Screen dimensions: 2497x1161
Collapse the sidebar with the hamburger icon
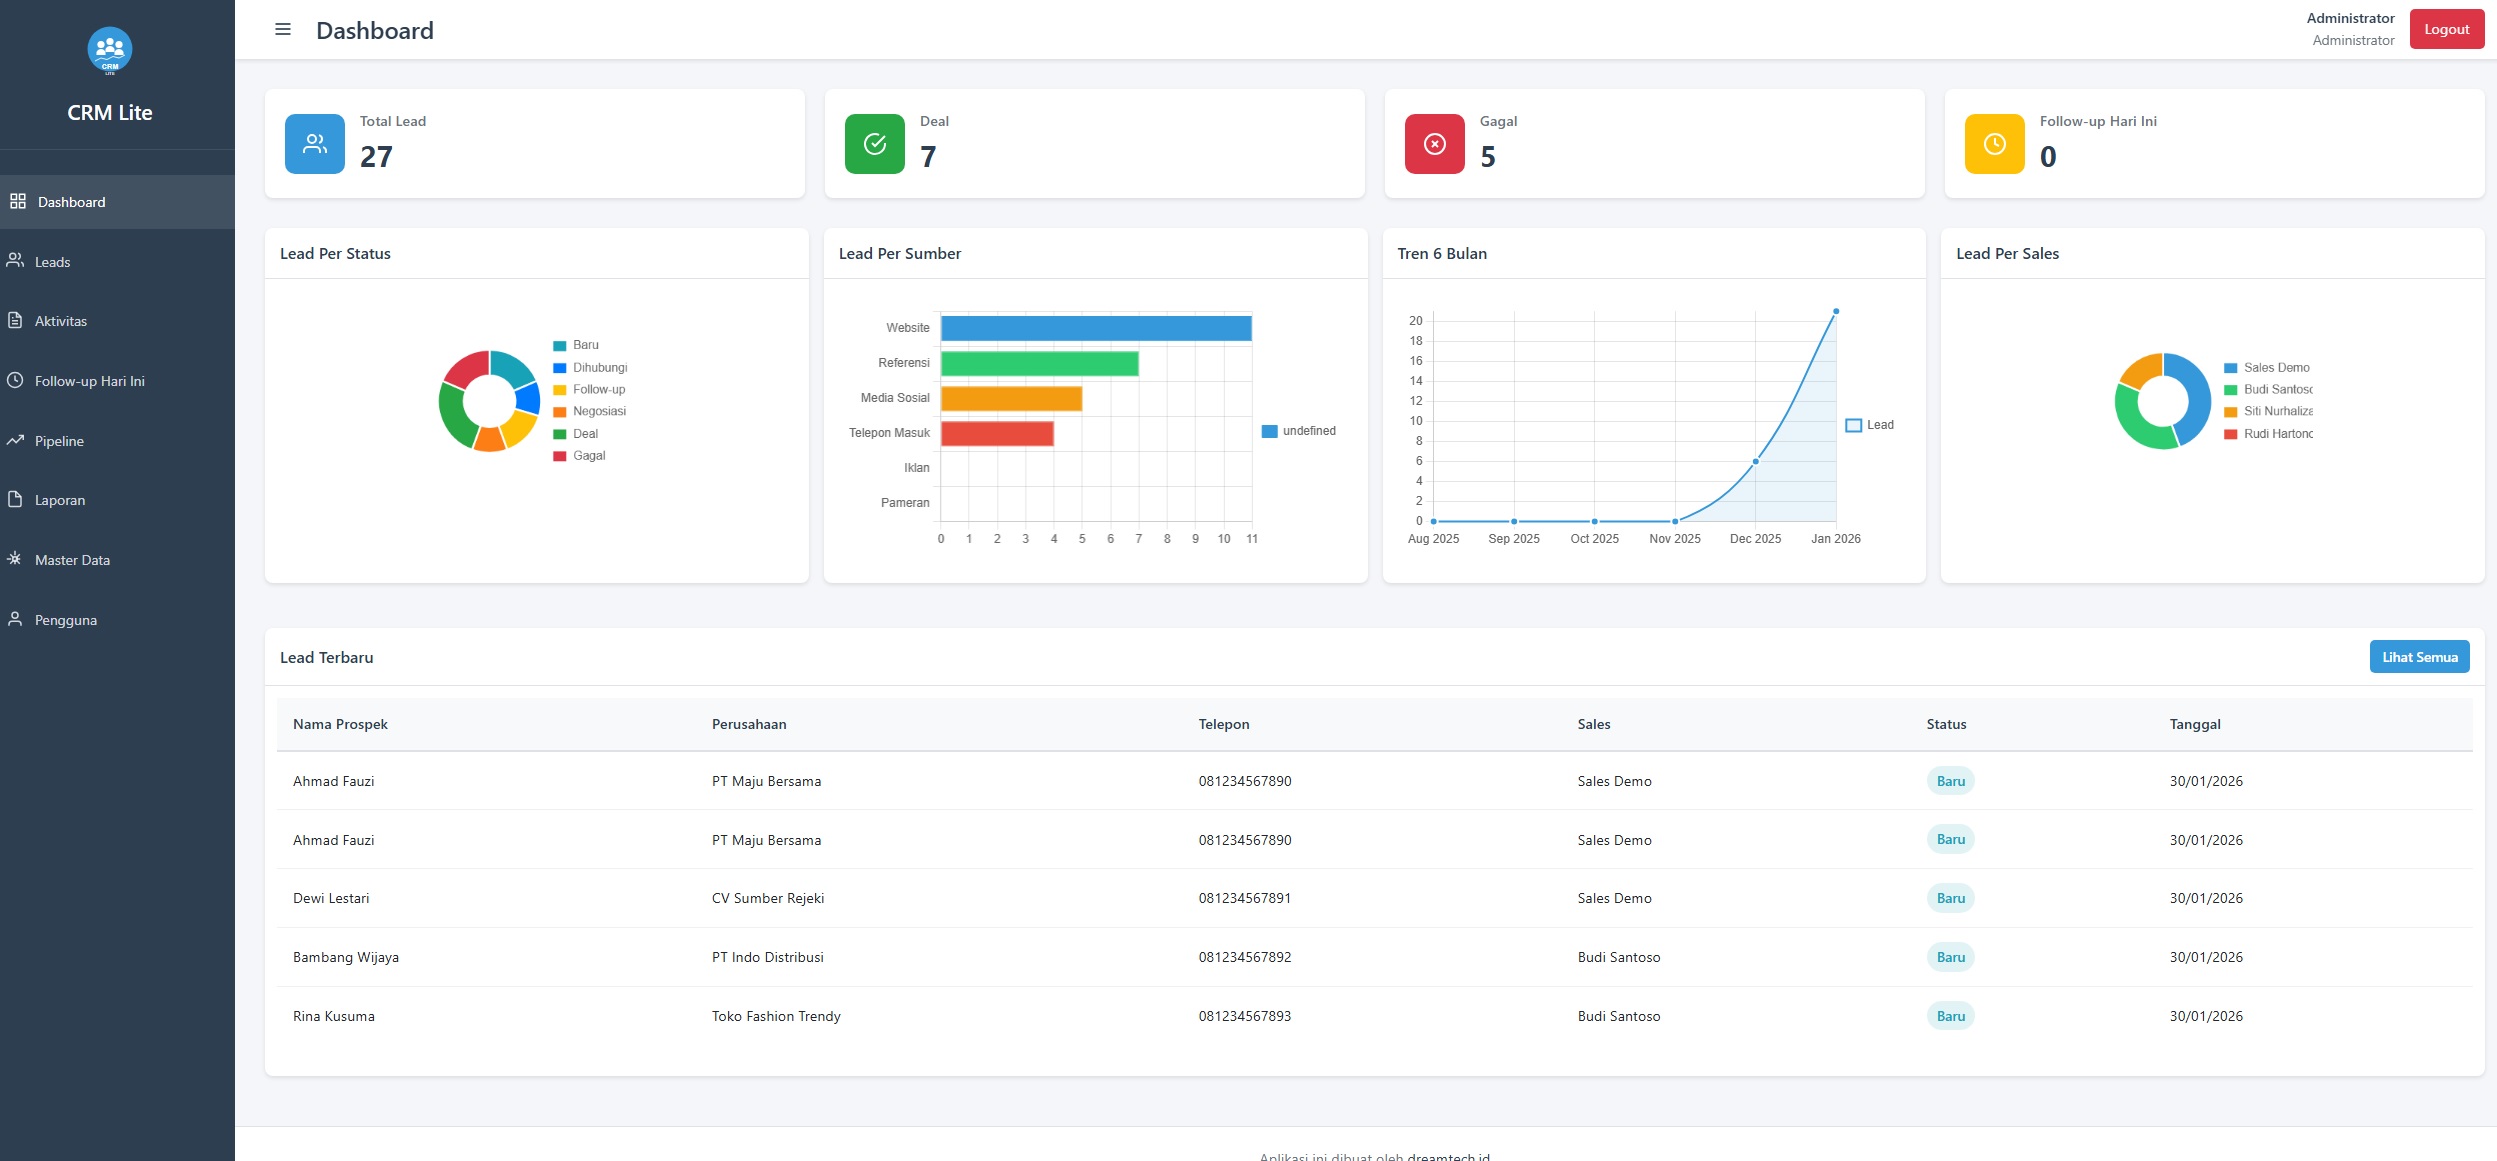283,29
